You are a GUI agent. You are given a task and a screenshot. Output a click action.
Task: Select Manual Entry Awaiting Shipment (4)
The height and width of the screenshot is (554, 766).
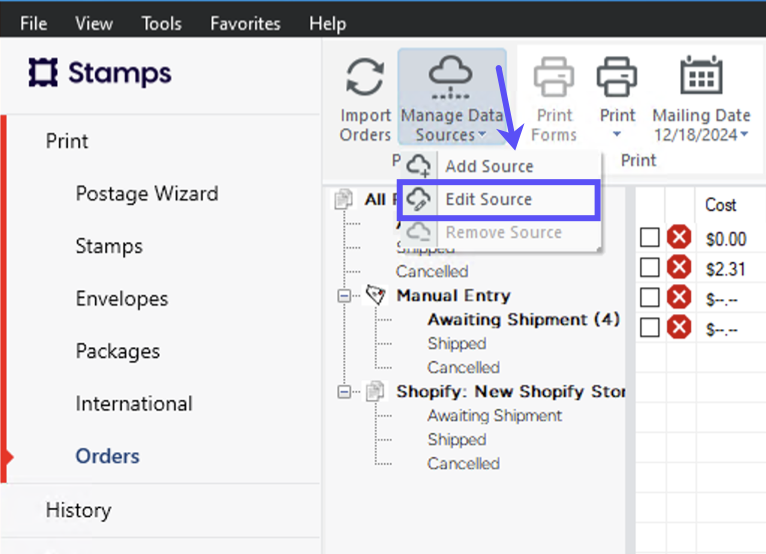[x=524, y=320]
